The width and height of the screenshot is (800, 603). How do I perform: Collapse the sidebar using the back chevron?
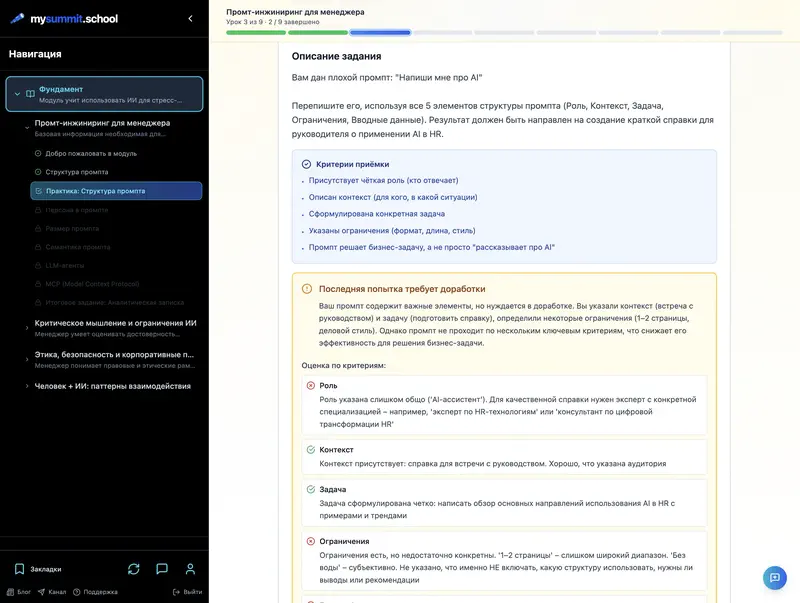pyautogui.click(x=190, y=17)
